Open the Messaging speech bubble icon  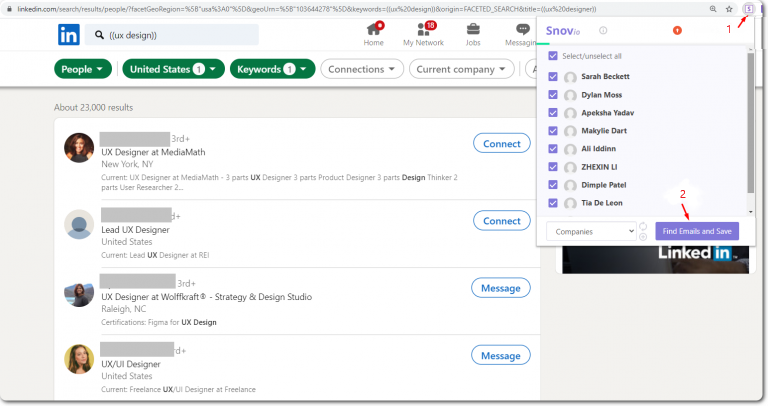(523, 29)
